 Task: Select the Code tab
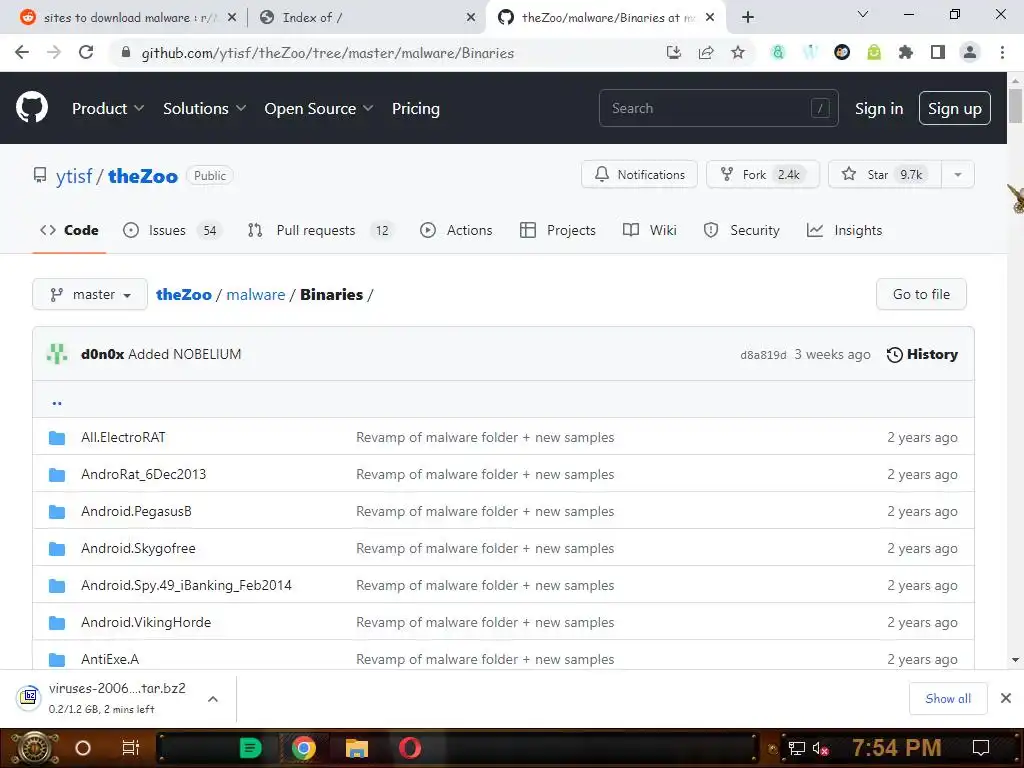tap(69, 230)
